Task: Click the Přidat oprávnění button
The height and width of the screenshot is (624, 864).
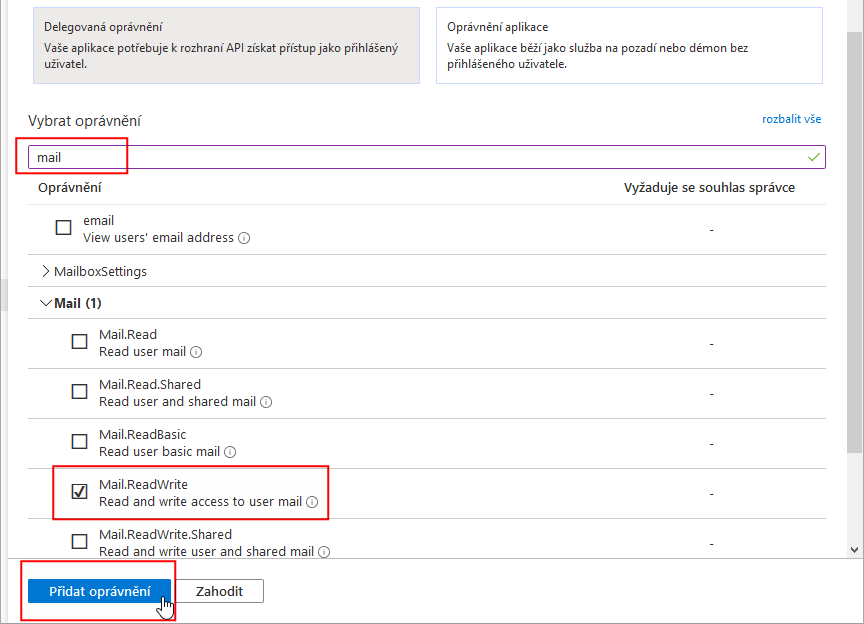Action: 100,591
